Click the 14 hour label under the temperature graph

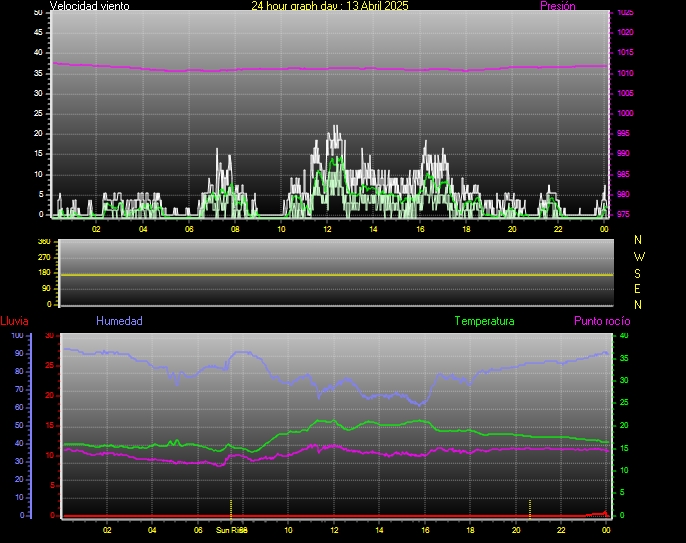coord(379,530)
